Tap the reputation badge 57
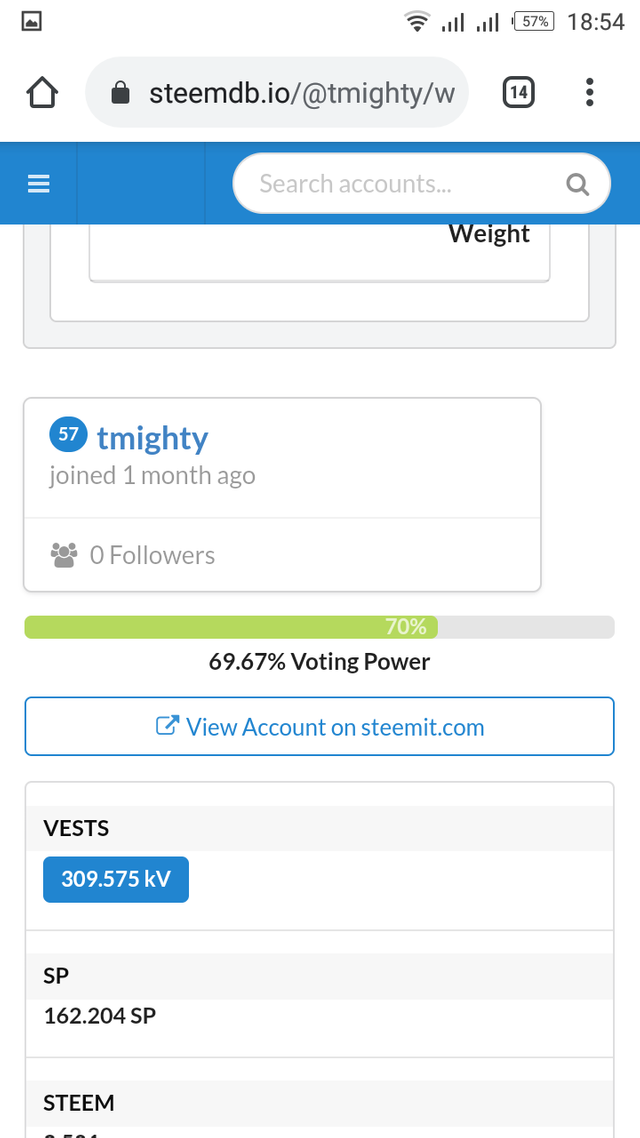Image resolution: width=640 pixels, height=1138 pixels. coord(68,435)
